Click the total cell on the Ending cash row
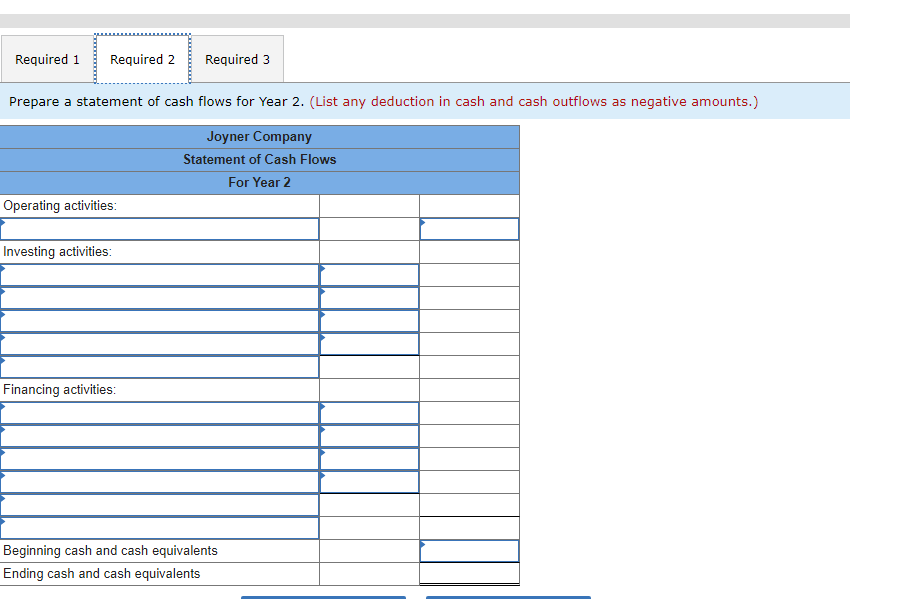The width and height of the screenshot is (903, 599). pyautogui.click(x=469, y=573)
